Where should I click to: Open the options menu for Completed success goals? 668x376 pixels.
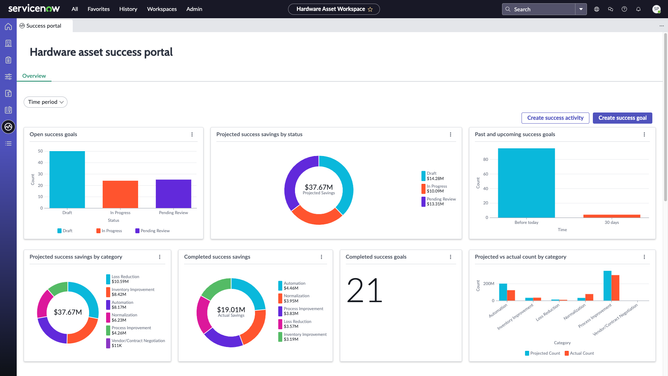(450, 257)
